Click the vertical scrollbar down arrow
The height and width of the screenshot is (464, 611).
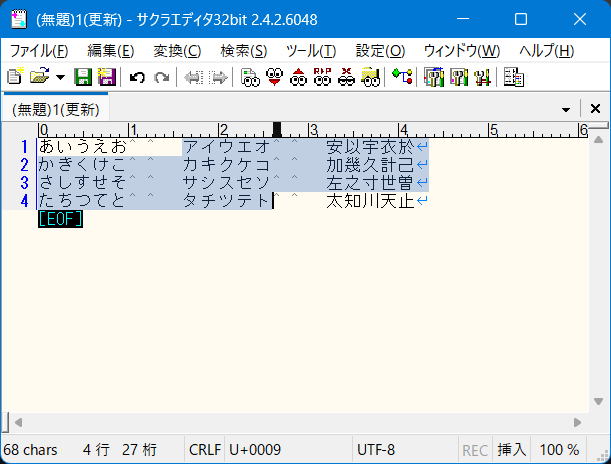tap(599, 401)
